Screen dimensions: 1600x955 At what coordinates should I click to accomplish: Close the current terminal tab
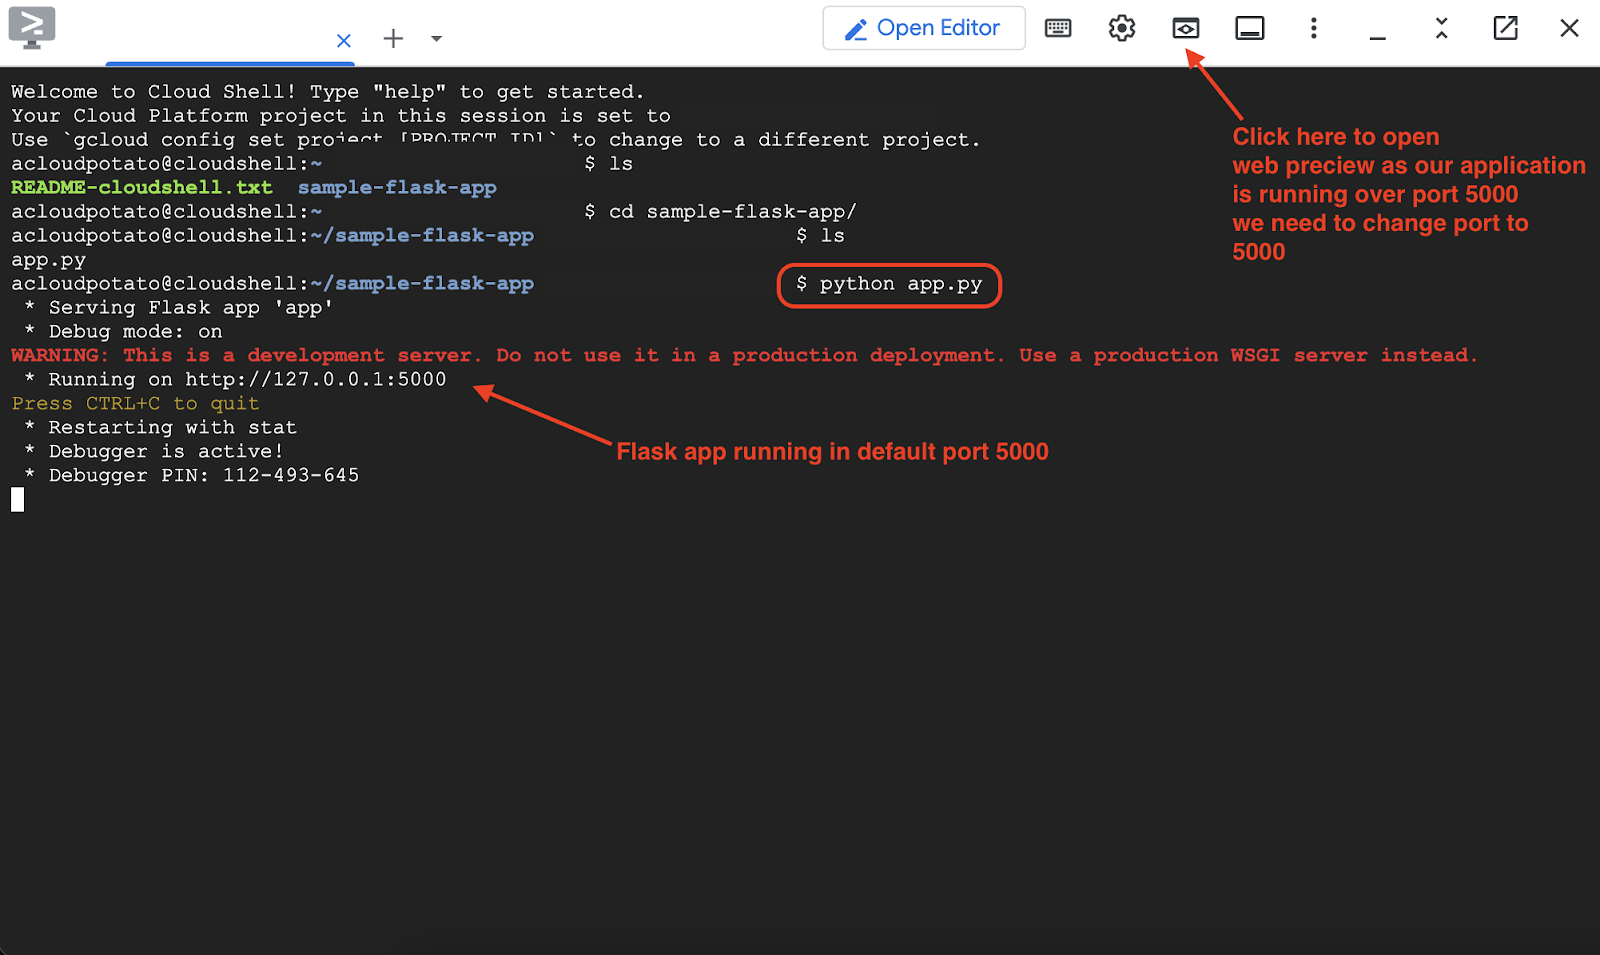(x=343, y=40)
